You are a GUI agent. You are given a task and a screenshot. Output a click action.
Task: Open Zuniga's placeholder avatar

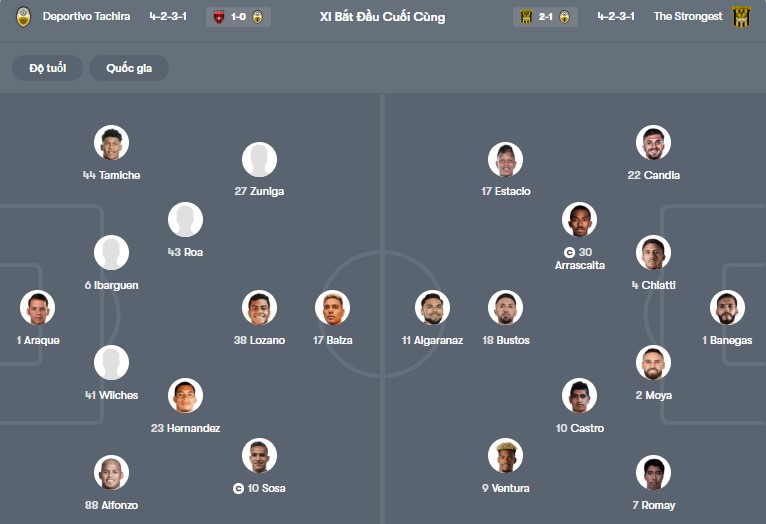coord(259,160)
